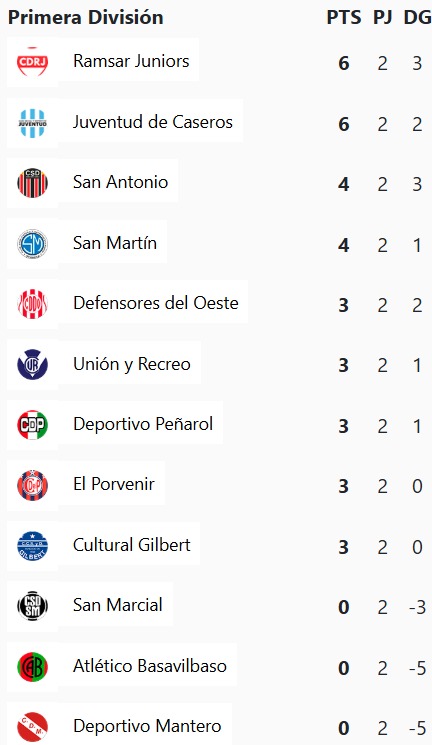Viewport: 432px width, 745px height.
Task: Click the PJ column header
Action: (x=383, y=18)
